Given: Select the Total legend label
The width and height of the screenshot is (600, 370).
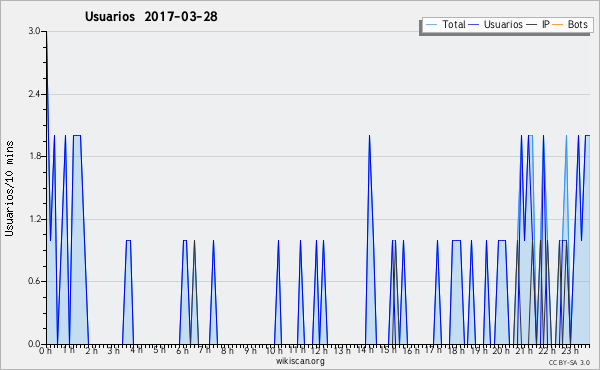Looking at the screenshot, I should (454, 24).
